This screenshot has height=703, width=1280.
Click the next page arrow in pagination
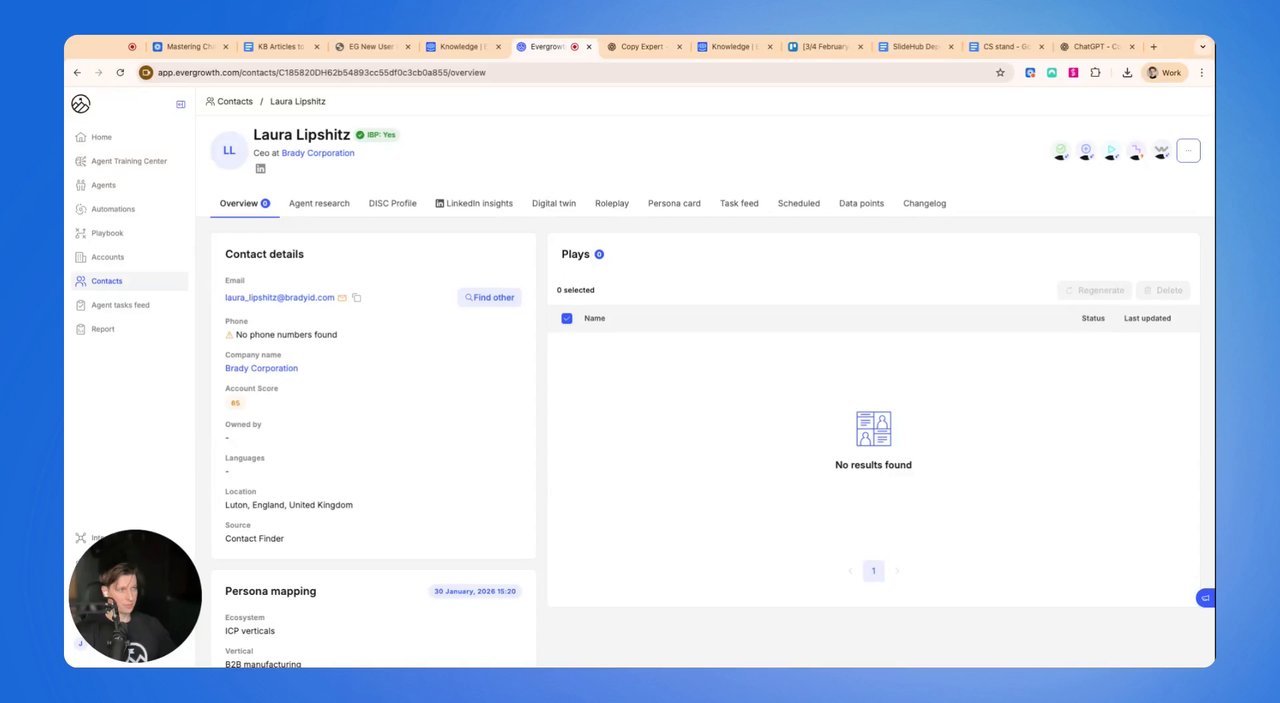click(897, 571)
